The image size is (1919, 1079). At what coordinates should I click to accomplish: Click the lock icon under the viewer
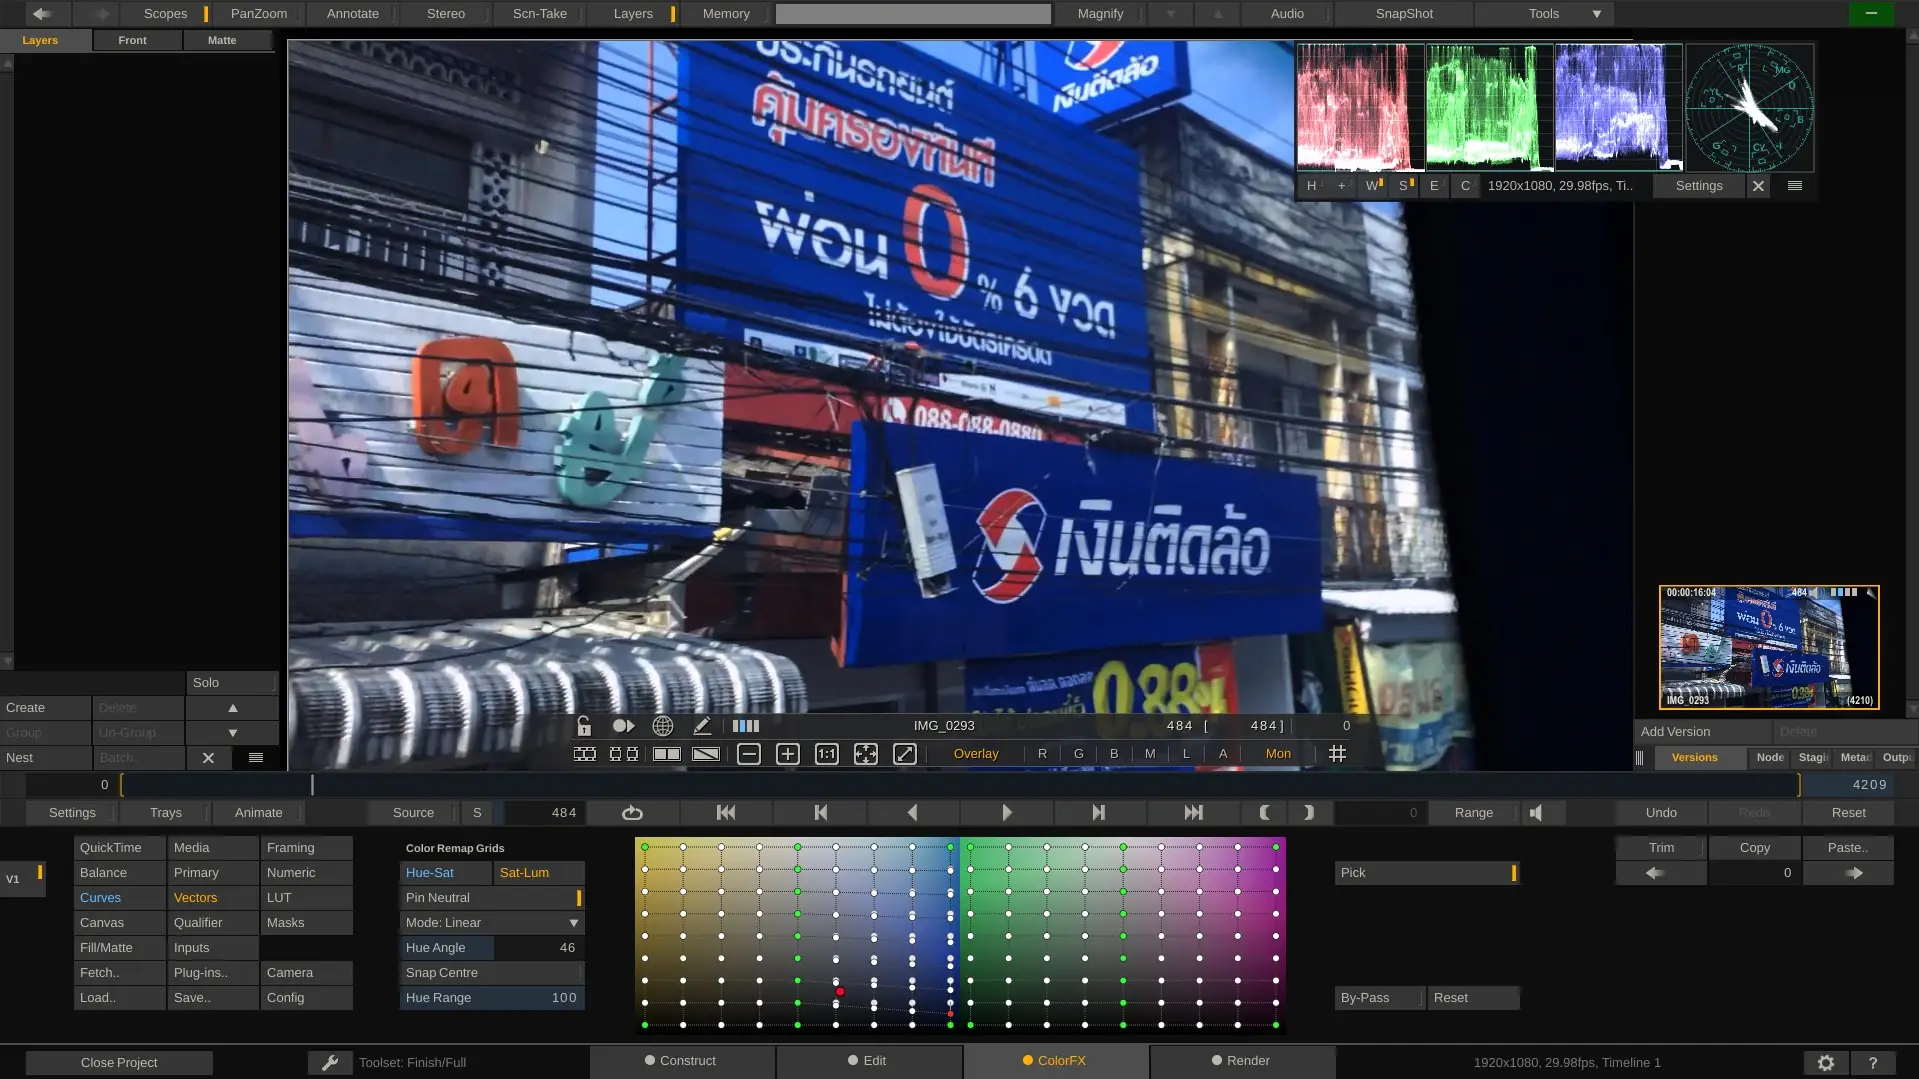coord(584,726)
